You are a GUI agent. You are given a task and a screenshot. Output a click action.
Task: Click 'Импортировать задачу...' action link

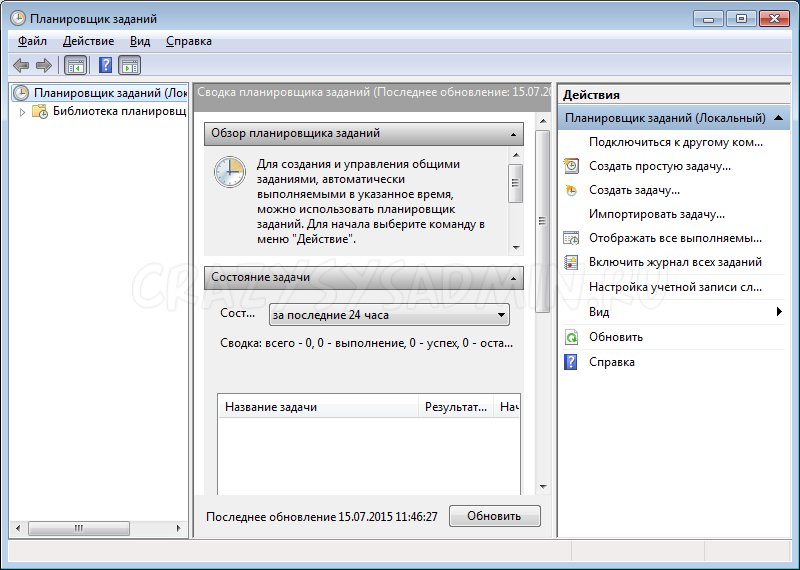(656, 214)
